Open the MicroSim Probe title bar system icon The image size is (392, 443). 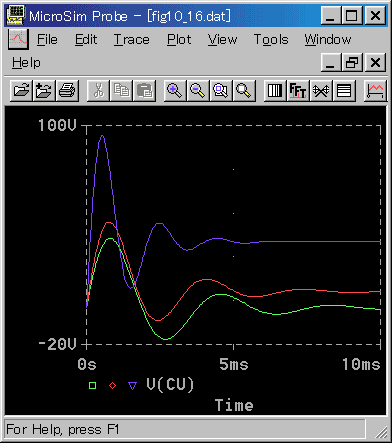pyautogui.click(x=16, y=15)
